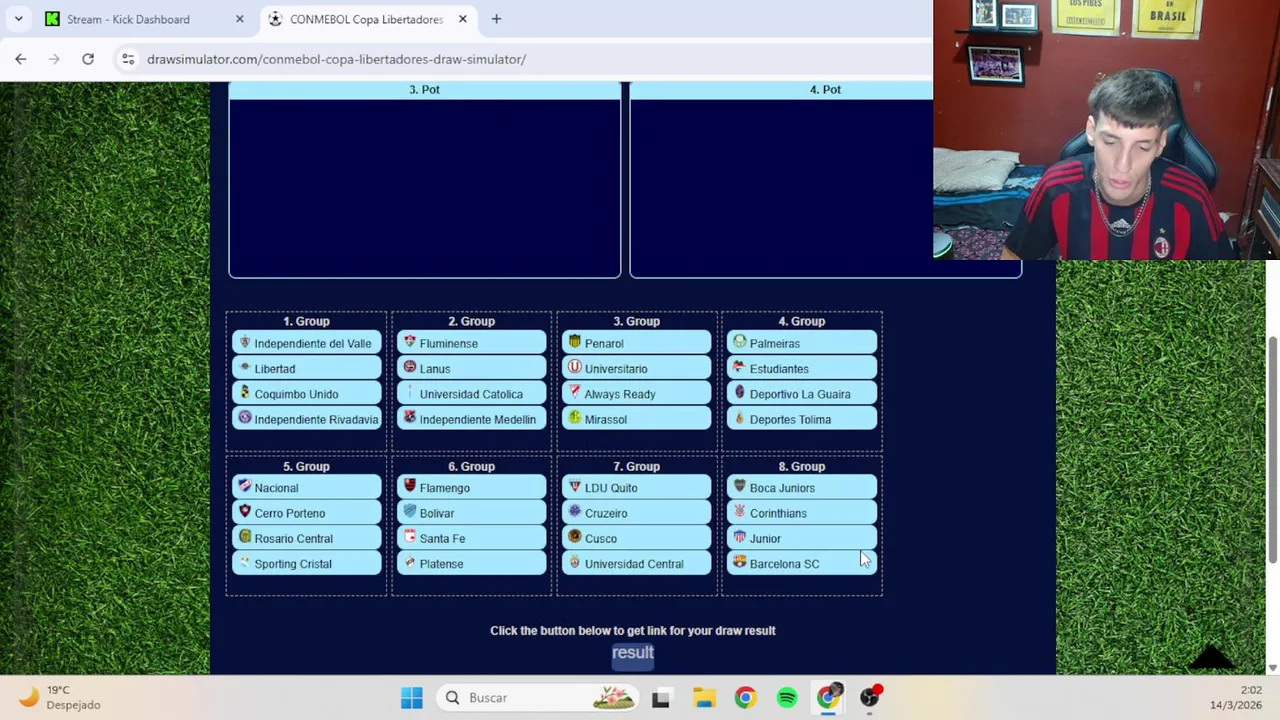
Task: Select the Deportes Tolima entry
Action: click(x=802, y=419)
